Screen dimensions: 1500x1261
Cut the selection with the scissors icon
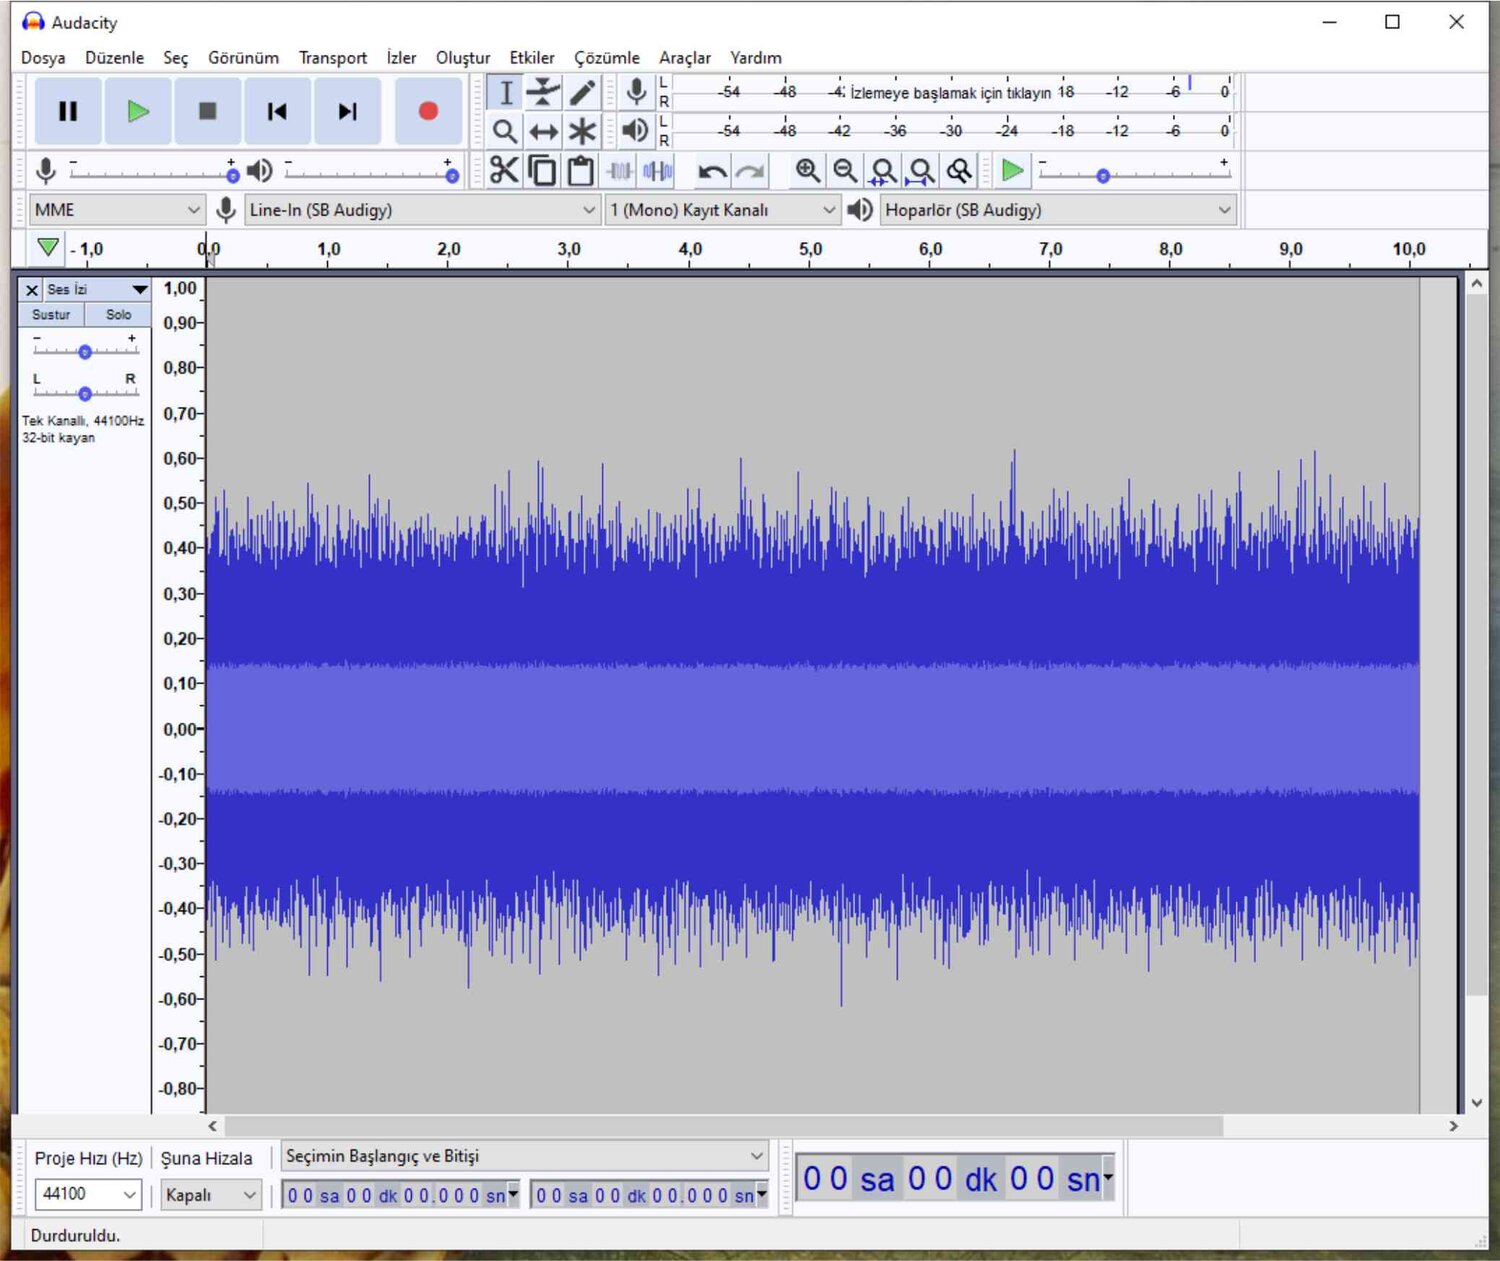504,171
